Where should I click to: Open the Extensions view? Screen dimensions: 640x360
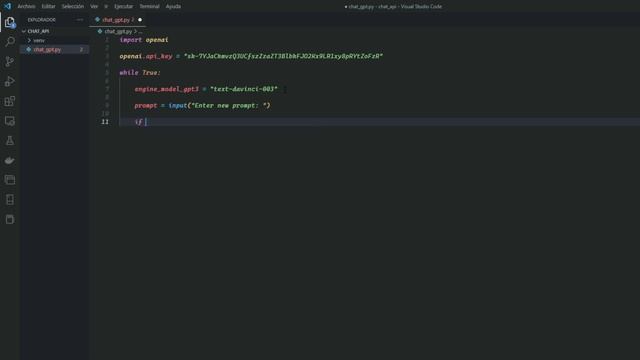click(10, 101)
